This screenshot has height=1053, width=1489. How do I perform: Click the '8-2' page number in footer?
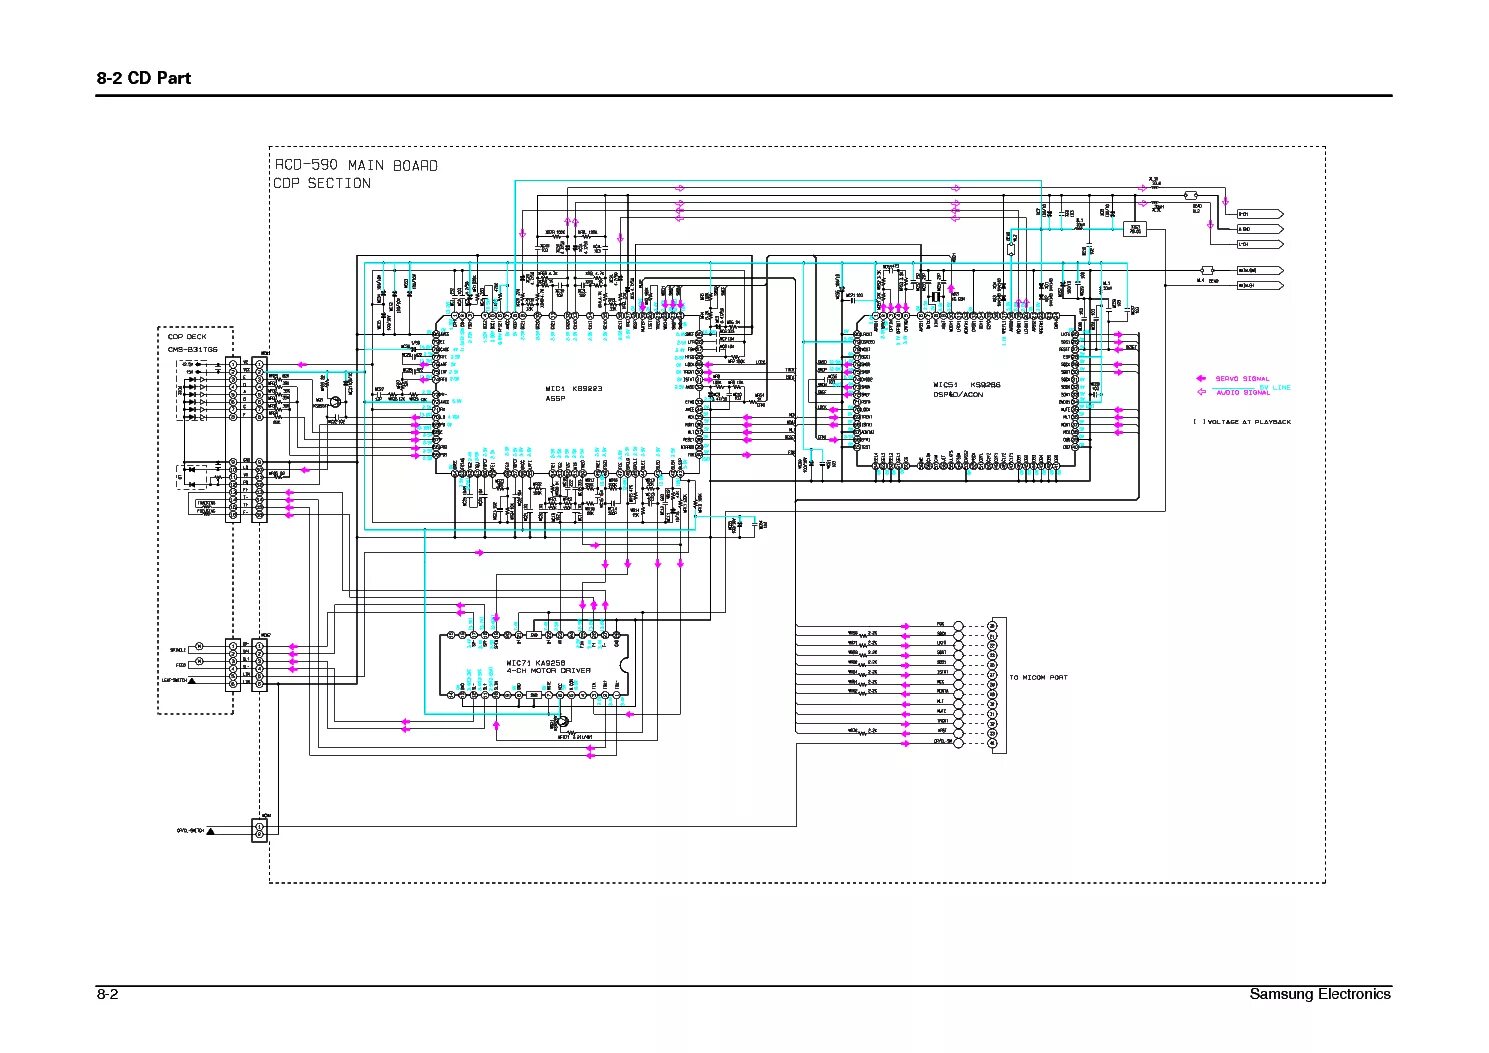coord(108,994)
